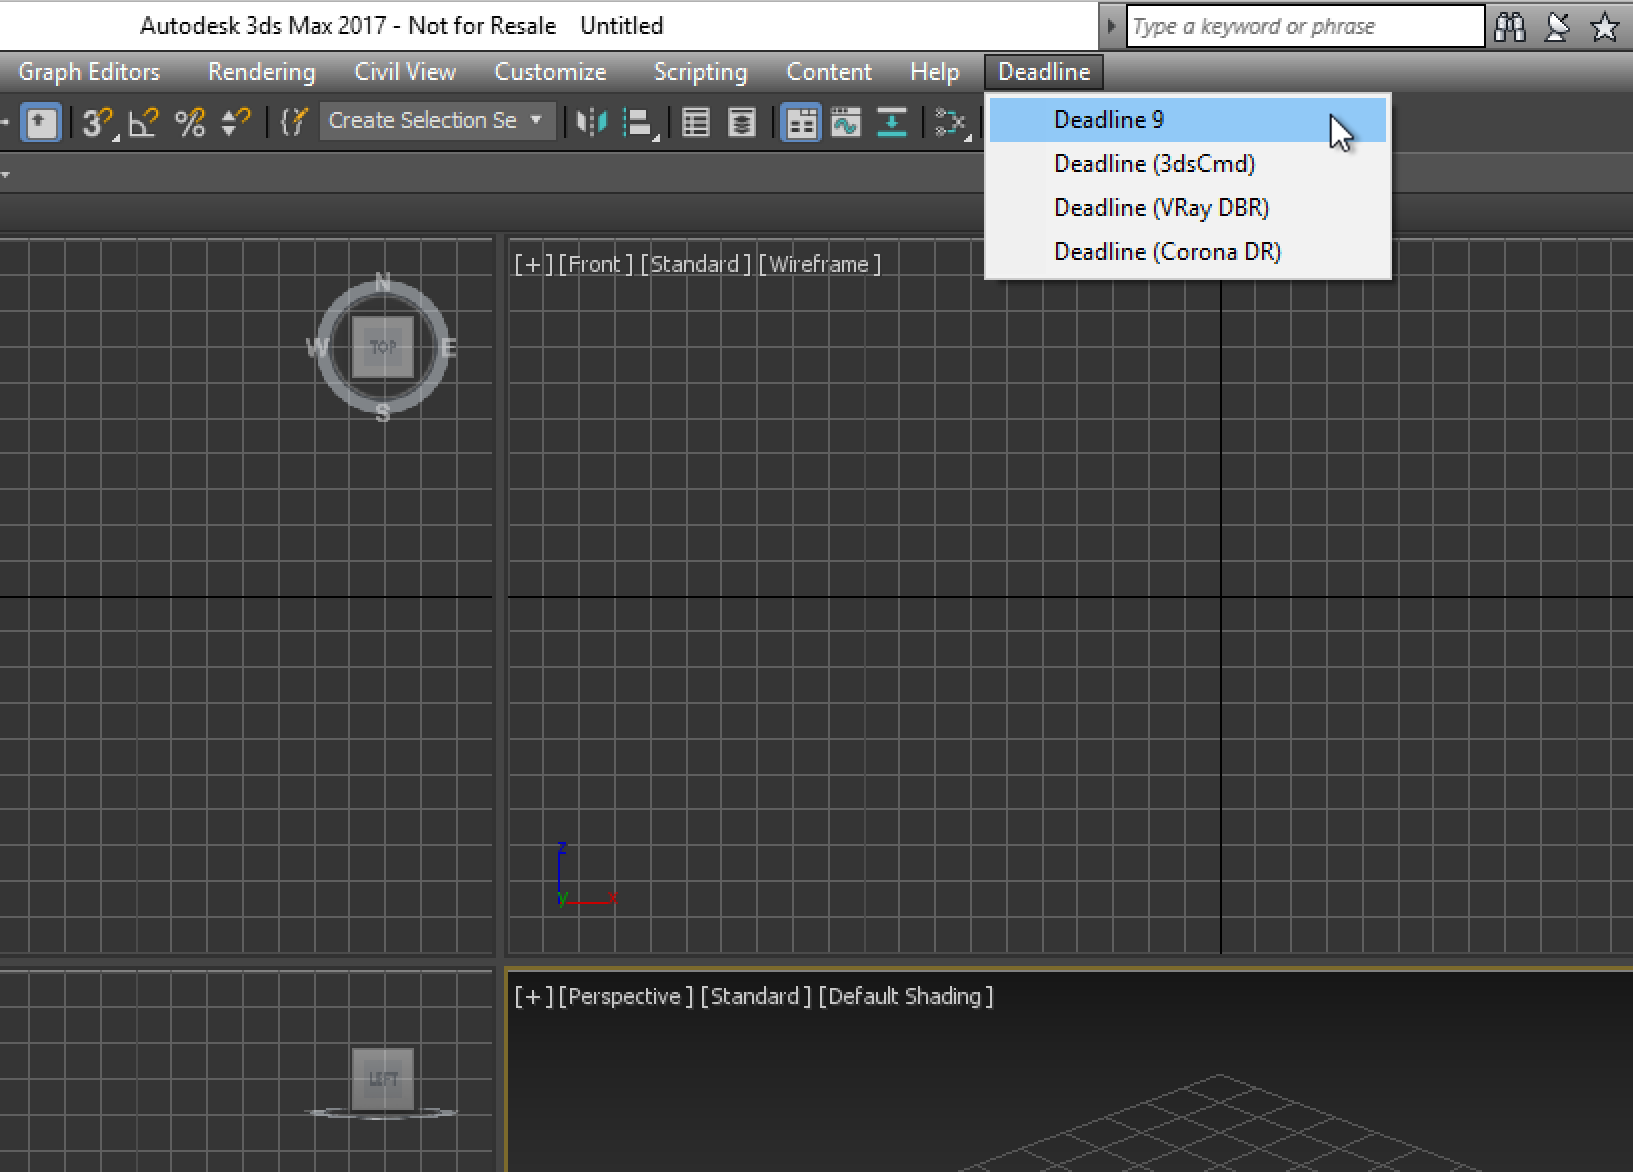The height and width of the screenshot is (1172, 1633).
Task: Open the Schematic View
Action: [x=892, y=122]
